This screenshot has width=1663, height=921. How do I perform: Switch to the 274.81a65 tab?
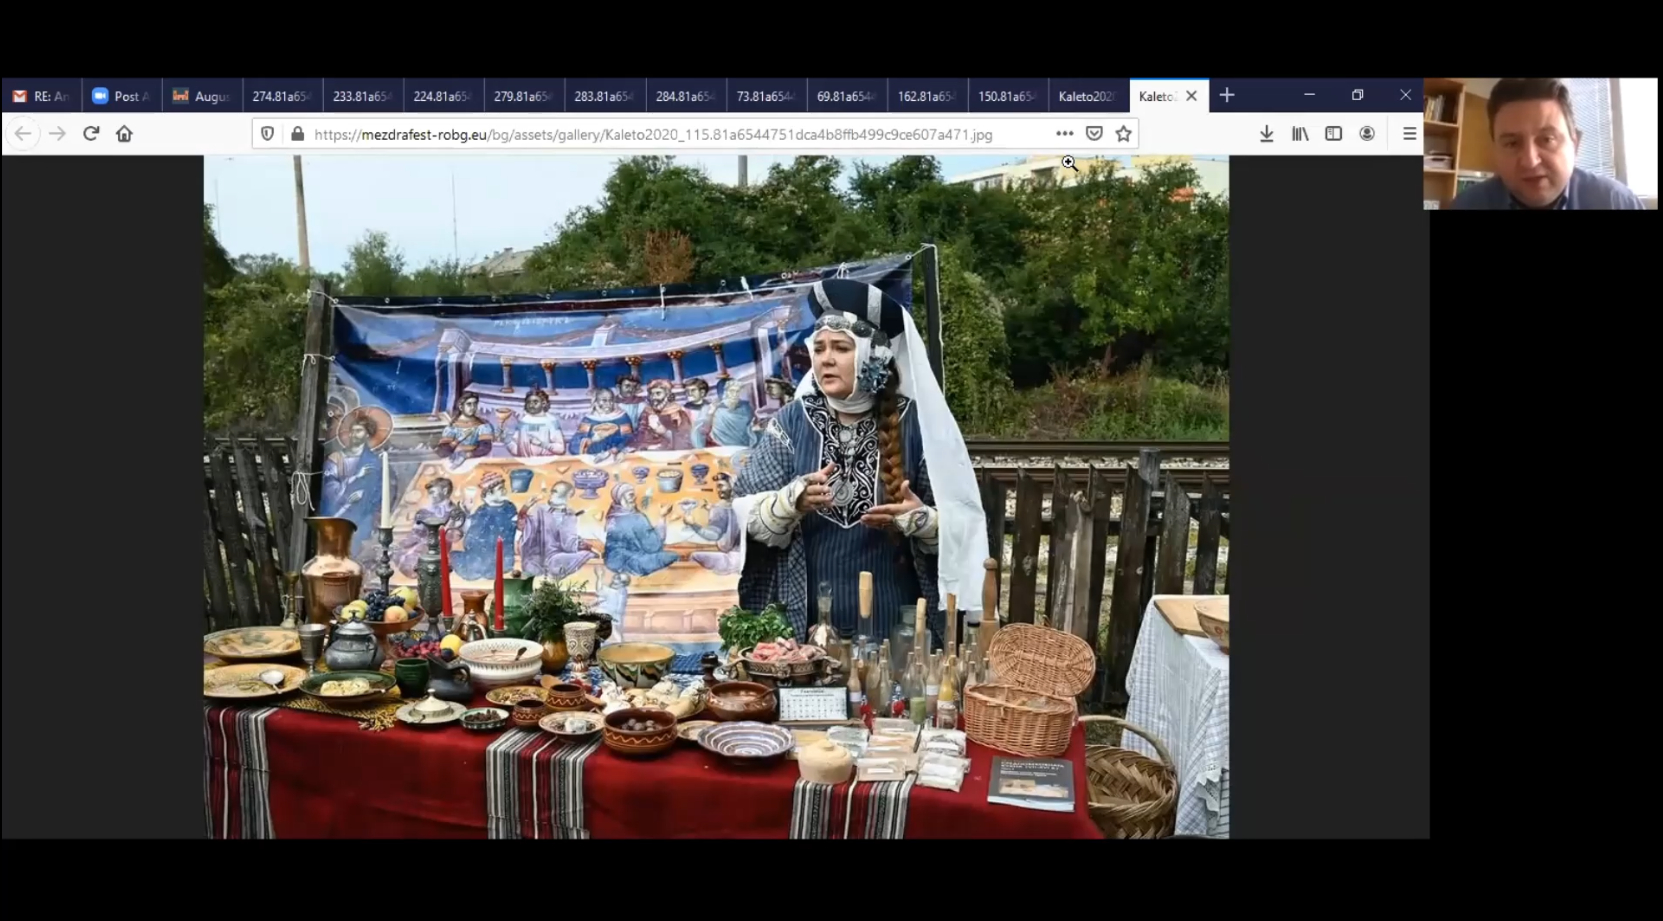tap(281, 96)
